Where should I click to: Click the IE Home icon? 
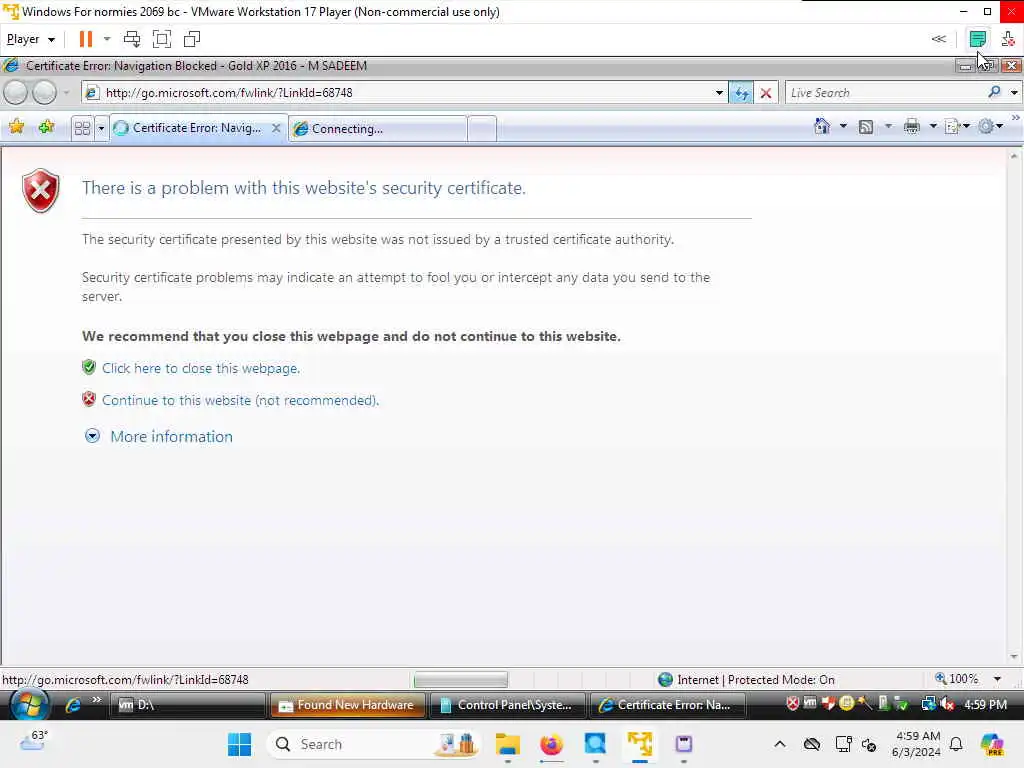point(822,126)
